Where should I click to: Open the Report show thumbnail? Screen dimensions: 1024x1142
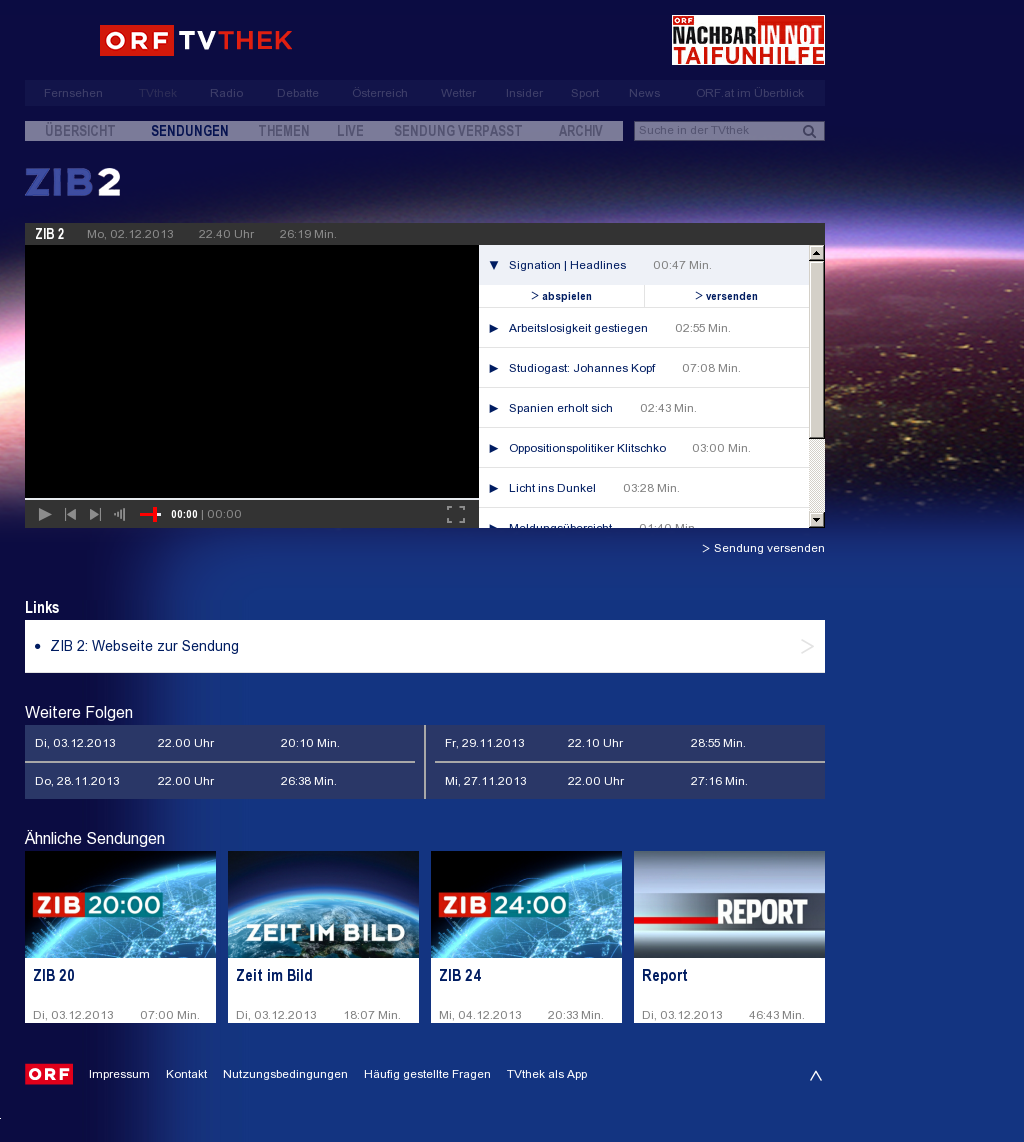[729, 905]
